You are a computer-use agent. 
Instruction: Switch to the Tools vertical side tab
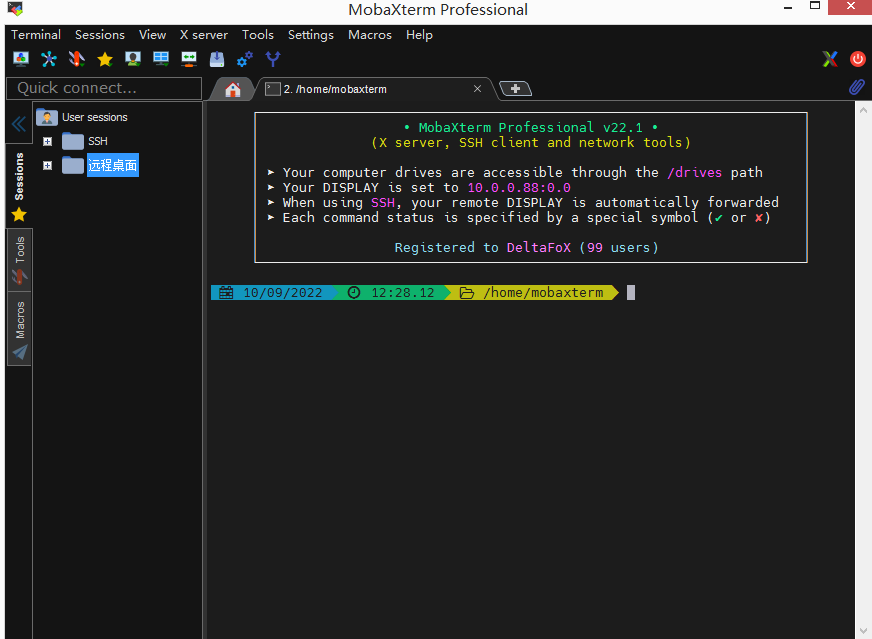pyautogui.click(x=19, y=260)
